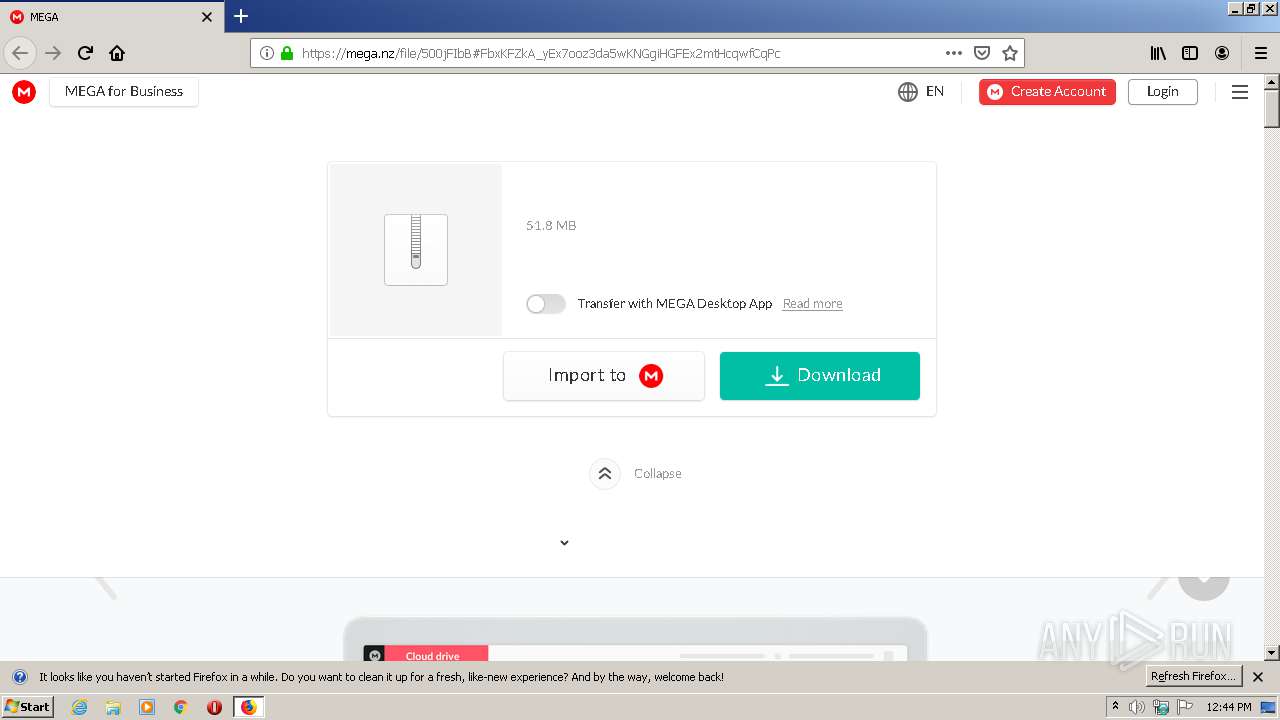Open Firefox application menu

click(1261, 53)
